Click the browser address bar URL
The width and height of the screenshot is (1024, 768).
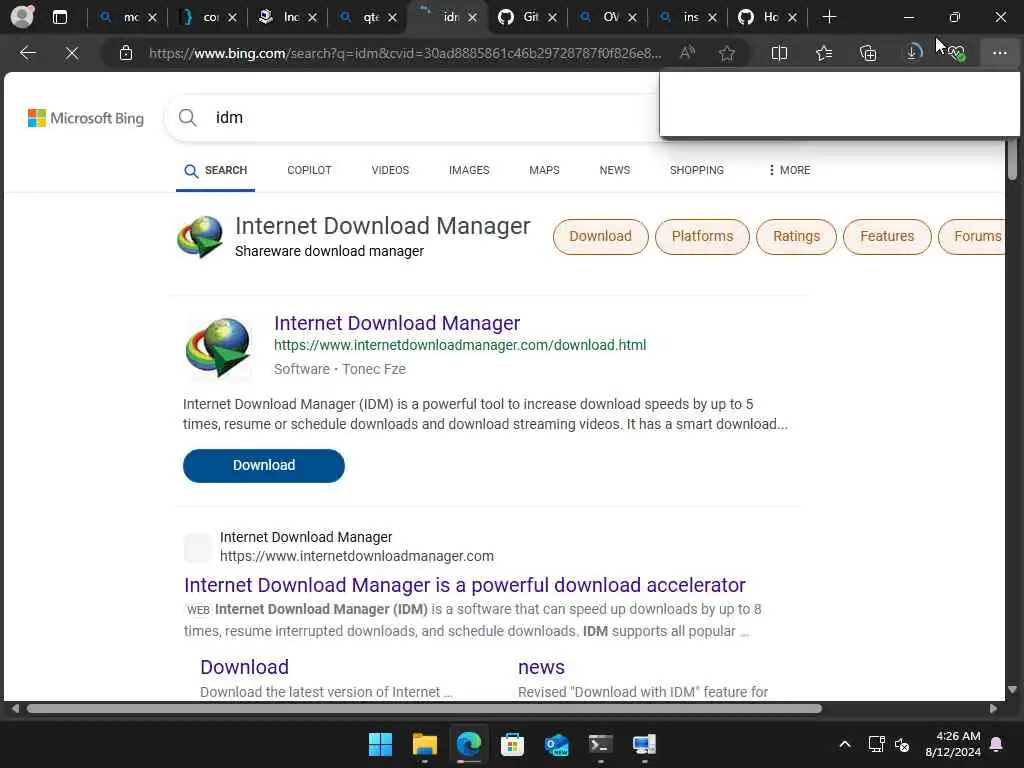point(405,53)
